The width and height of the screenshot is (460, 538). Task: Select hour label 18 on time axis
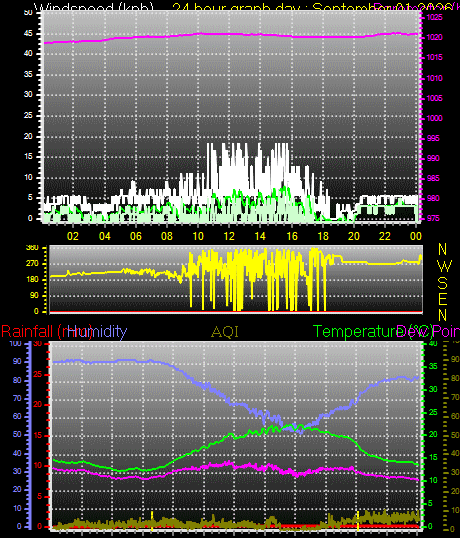click(x=322, y=236)
